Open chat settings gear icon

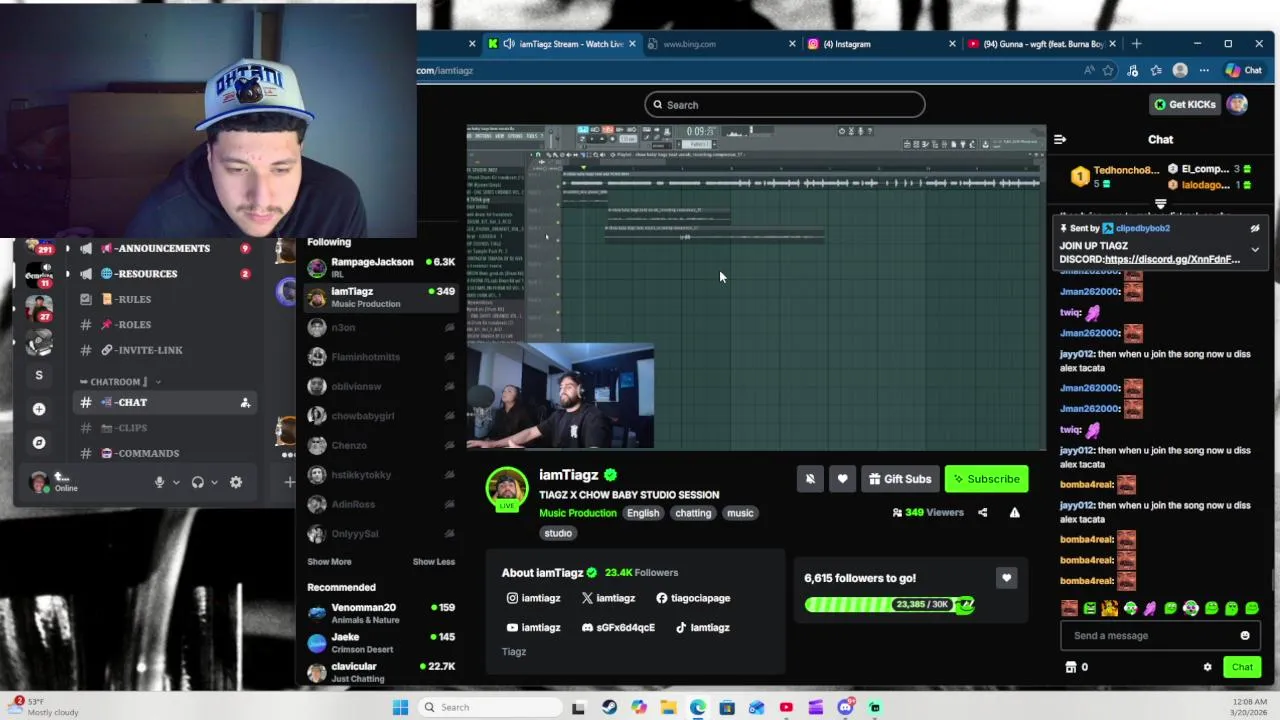coord(1207,667)
